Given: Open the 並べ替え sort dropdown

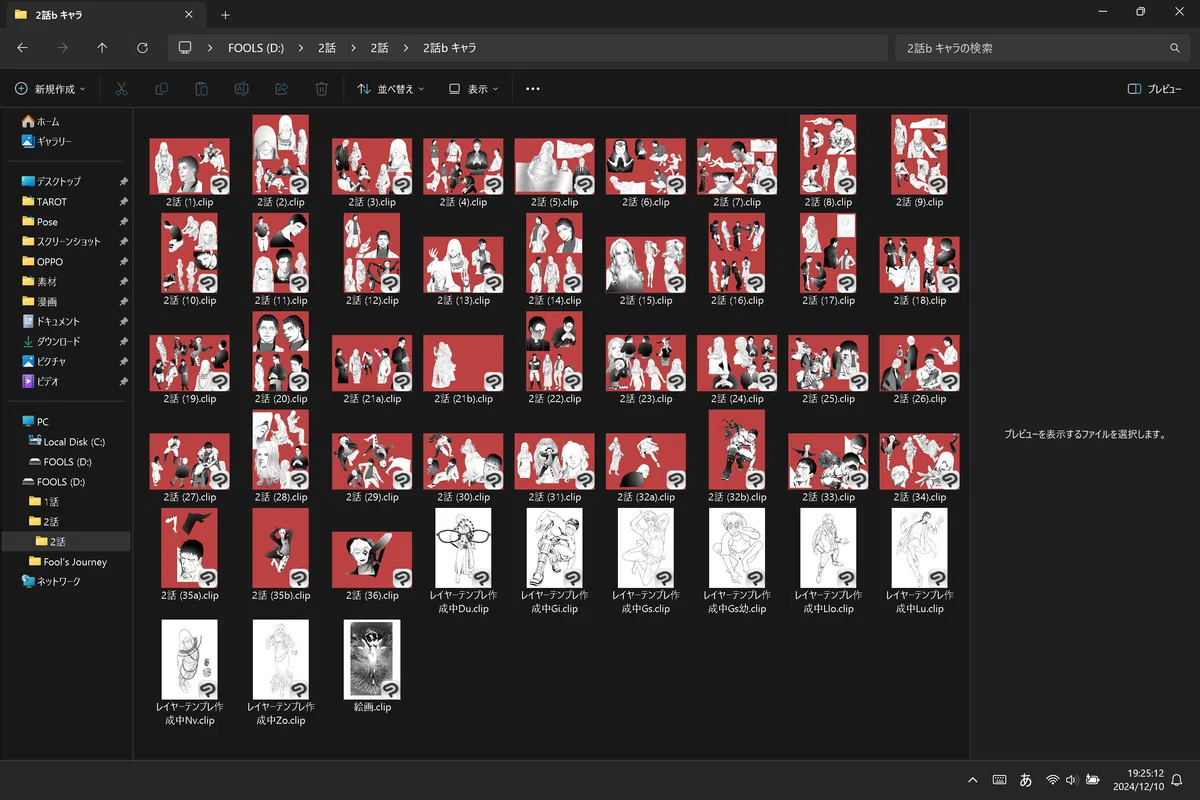Looking at the screenshot, I should point(391,89).
